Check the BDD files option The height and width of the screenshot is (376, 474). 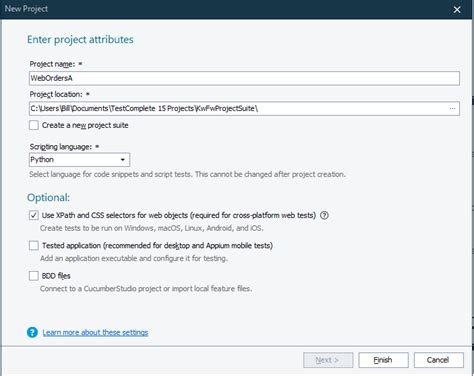click(34, 276)
